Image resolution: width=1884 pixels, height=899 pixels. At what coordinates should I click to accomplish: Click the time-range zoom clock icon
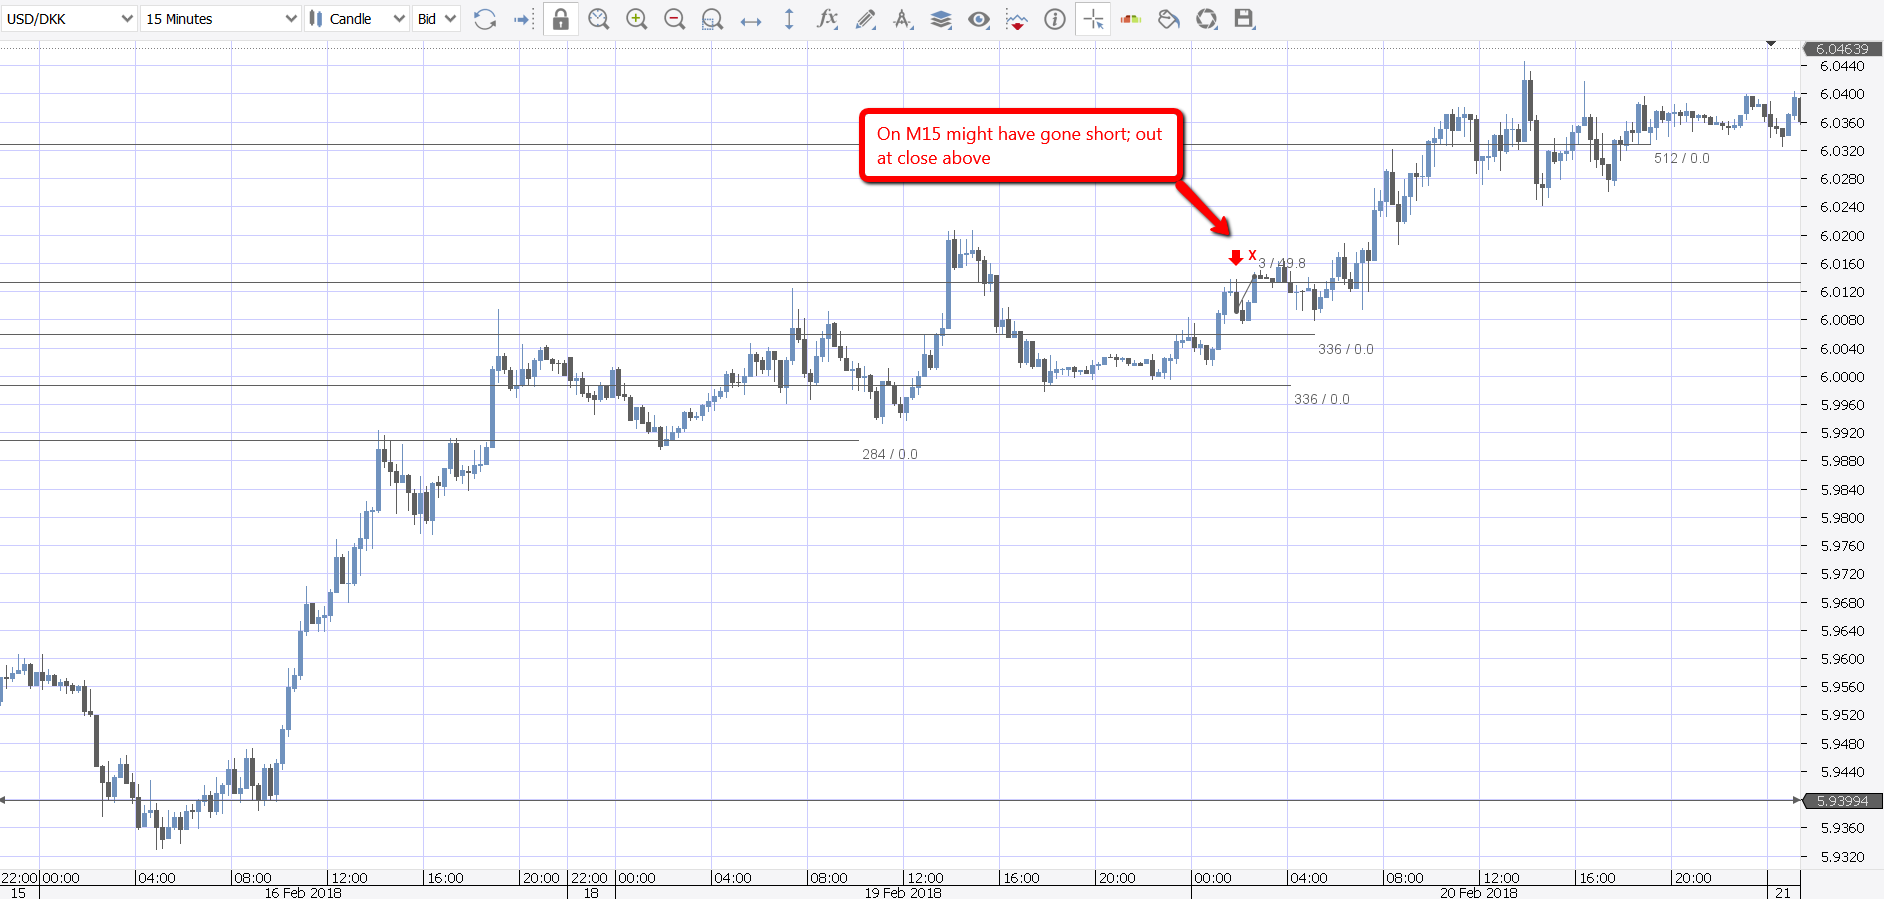click(599, 19)
